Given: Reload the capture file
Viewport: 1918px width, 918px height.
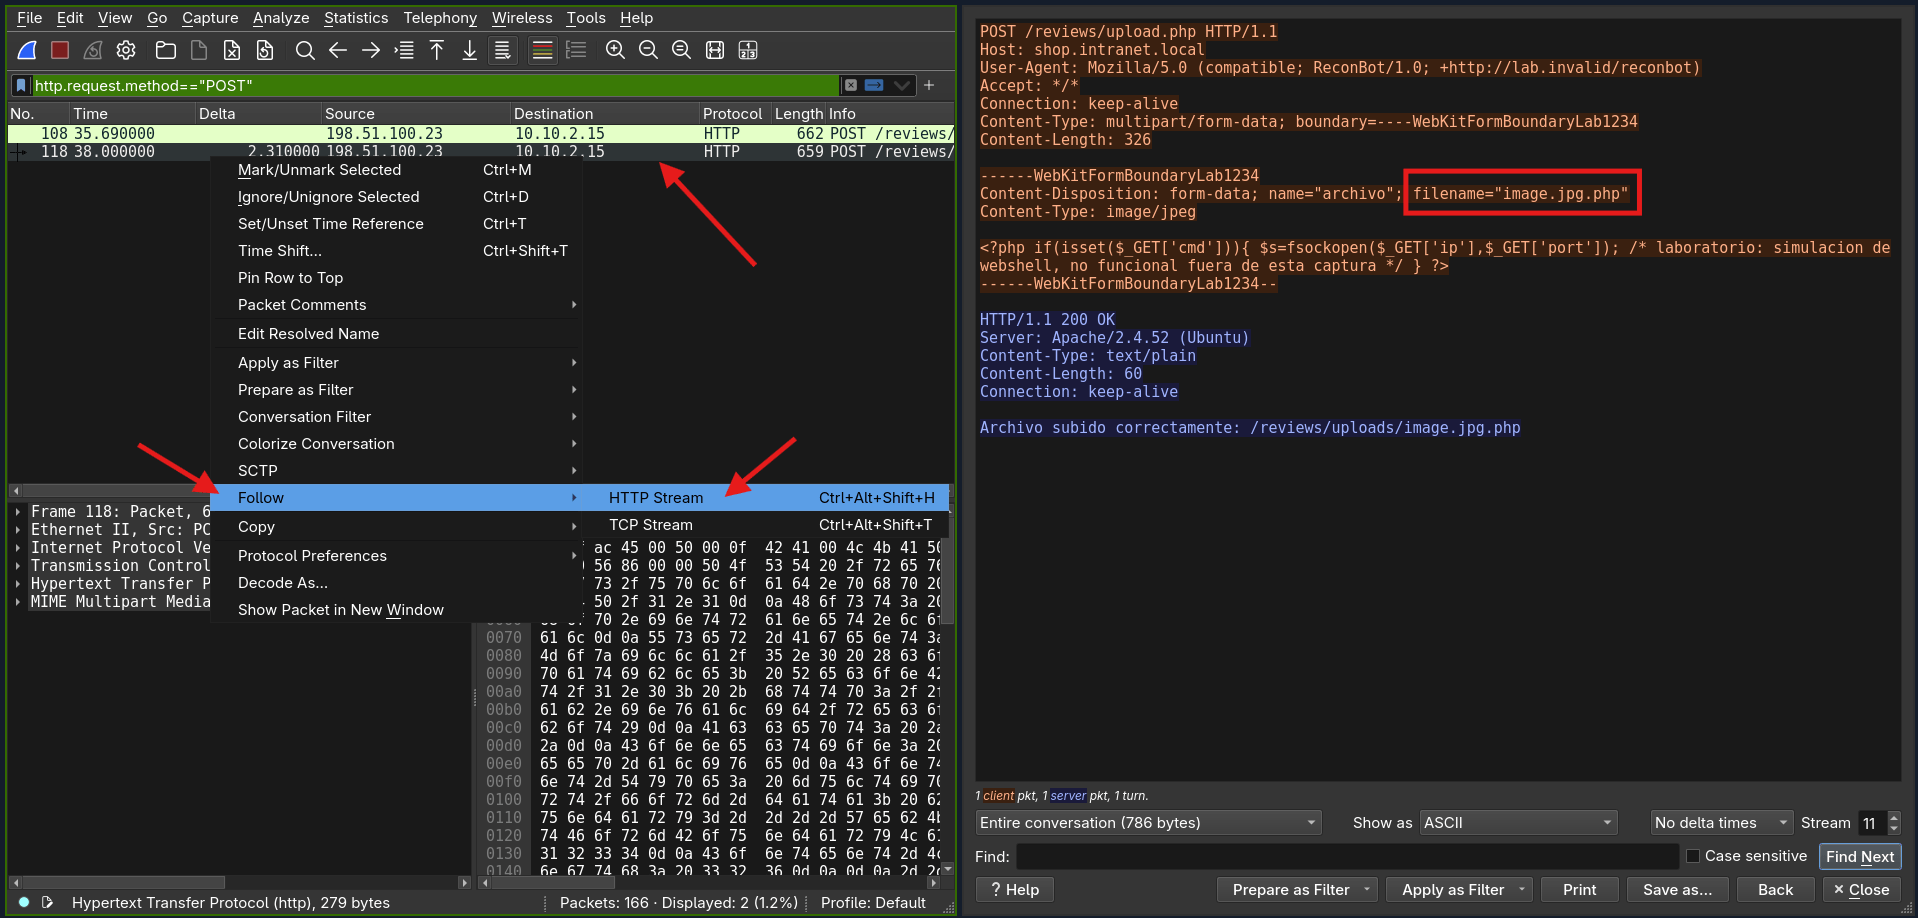Looking at the screenshot, I should tap(265, 50).
